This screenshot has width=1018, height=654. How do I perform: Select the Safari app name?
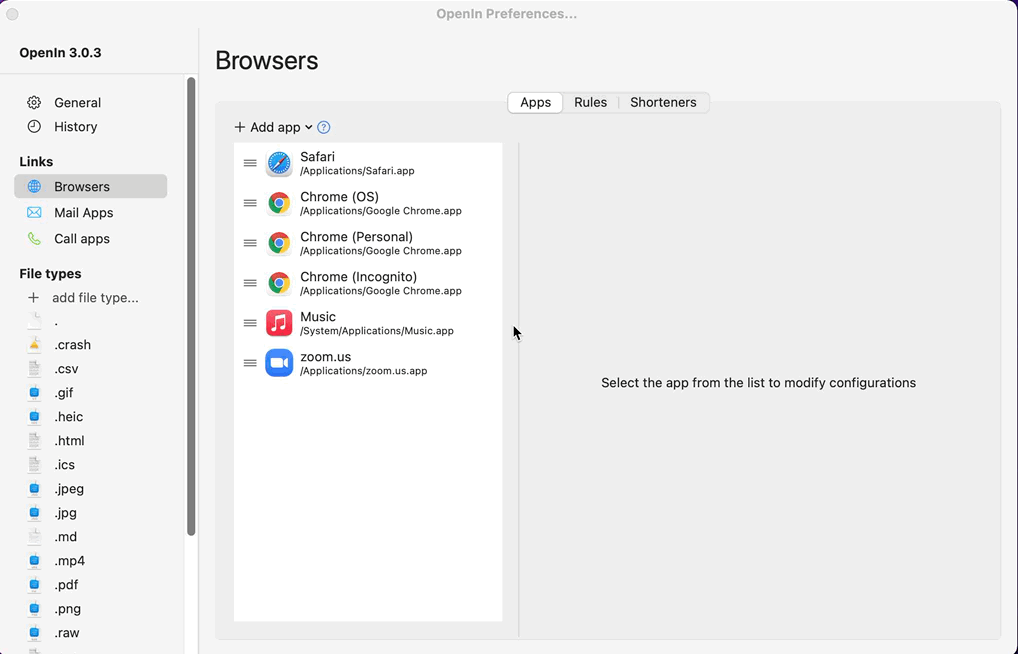pos(317,157)
